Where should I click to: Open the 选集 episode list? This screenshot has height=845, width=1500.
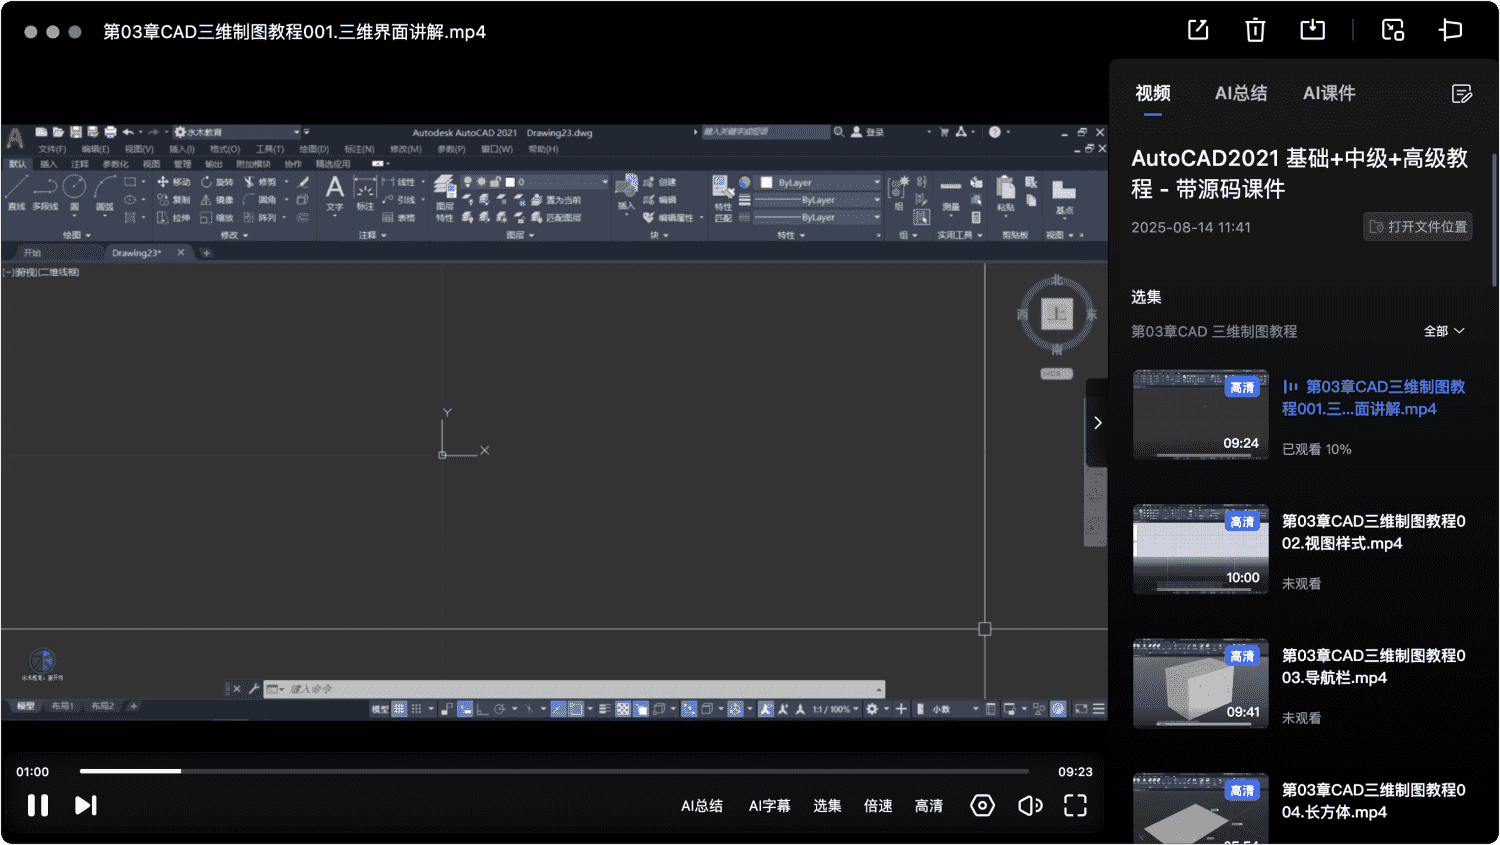[827, 806]
